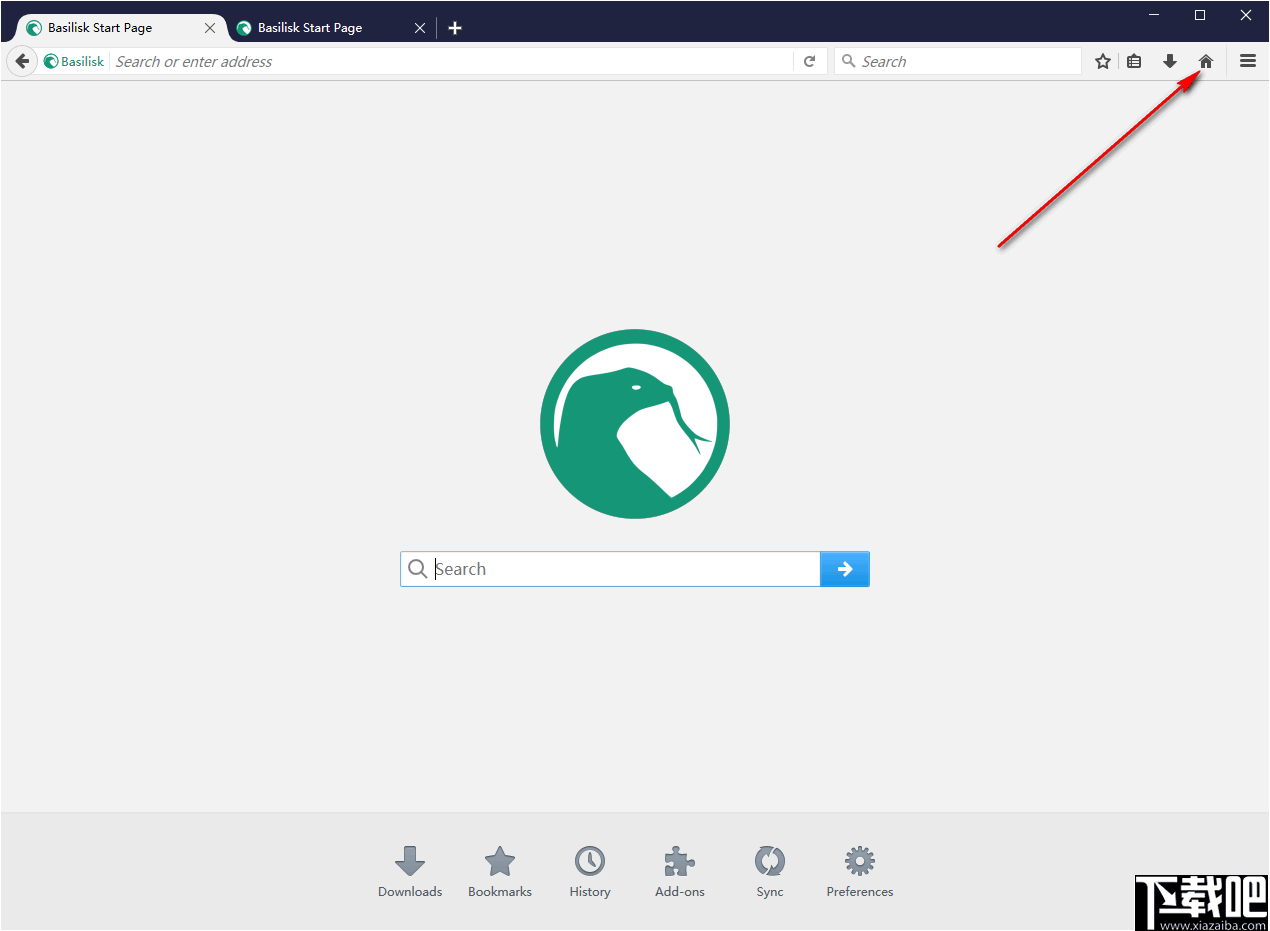
Task: Open History from the start page
Action: [x=590, y=872]
